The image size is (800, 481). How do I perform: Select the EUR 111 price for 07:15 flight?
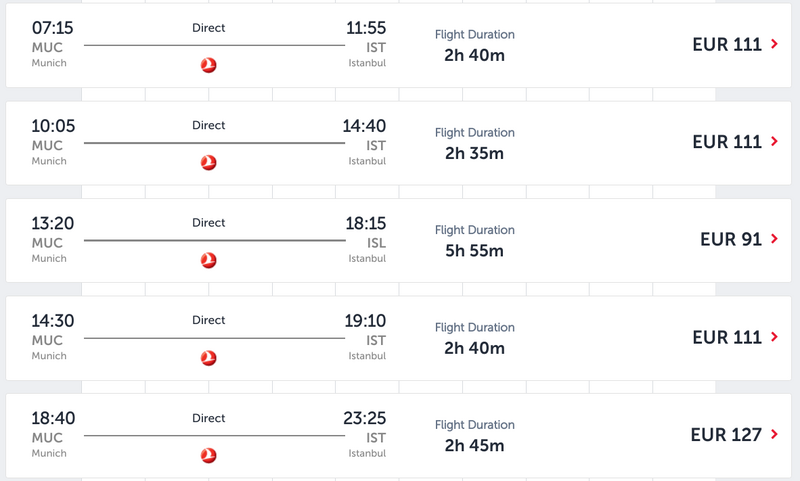(x=727, y=44)
